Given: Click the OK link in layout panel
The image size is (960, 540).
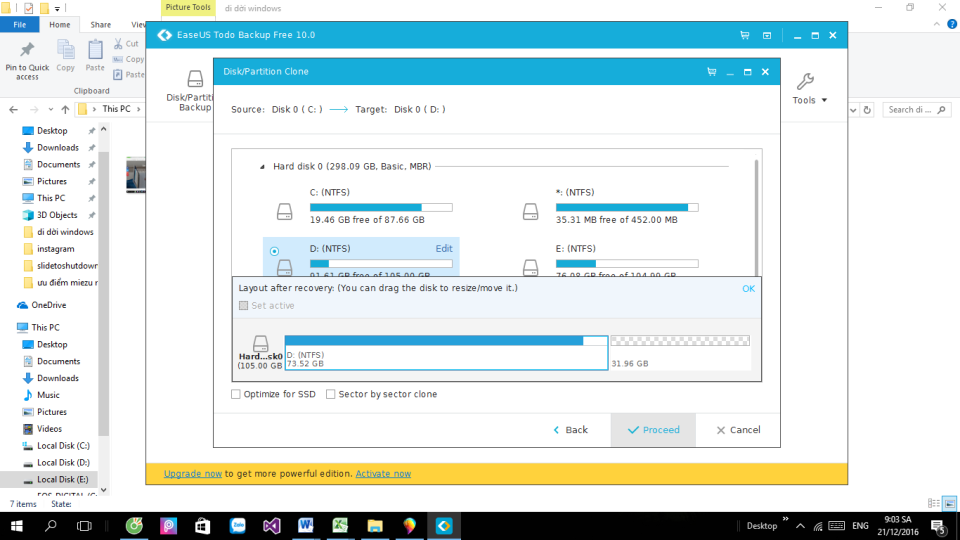Looking at the screenshot, I should 748,288.
